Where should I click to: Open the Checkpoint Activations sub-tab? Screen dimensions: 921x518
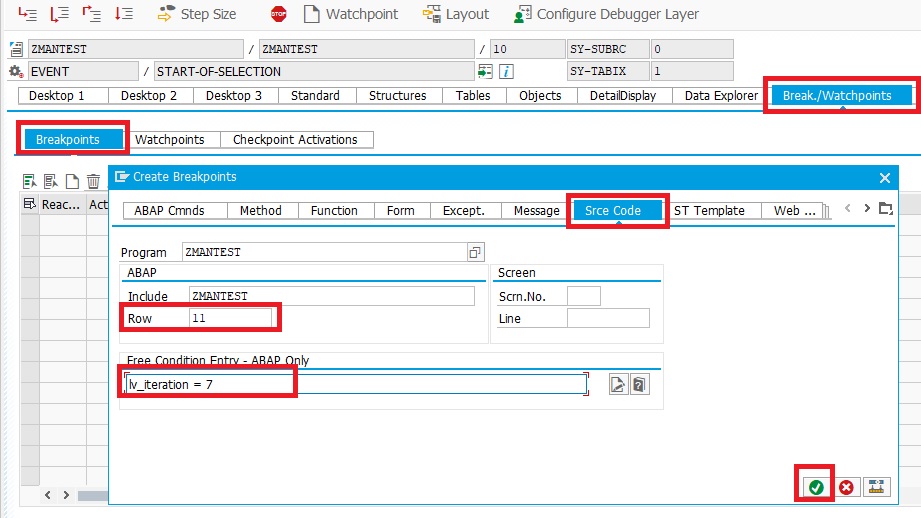pos(296,140)
